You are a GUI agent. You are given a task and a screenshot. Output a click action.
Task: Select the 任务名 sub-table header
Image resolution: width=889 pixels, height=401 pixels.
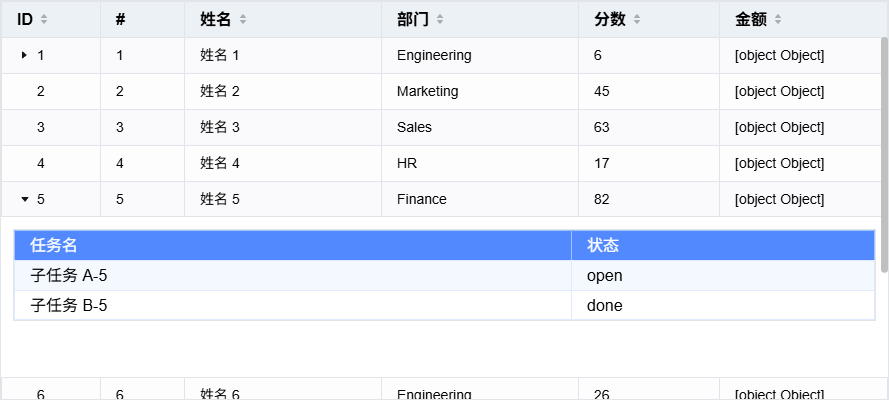pos(54,246)
